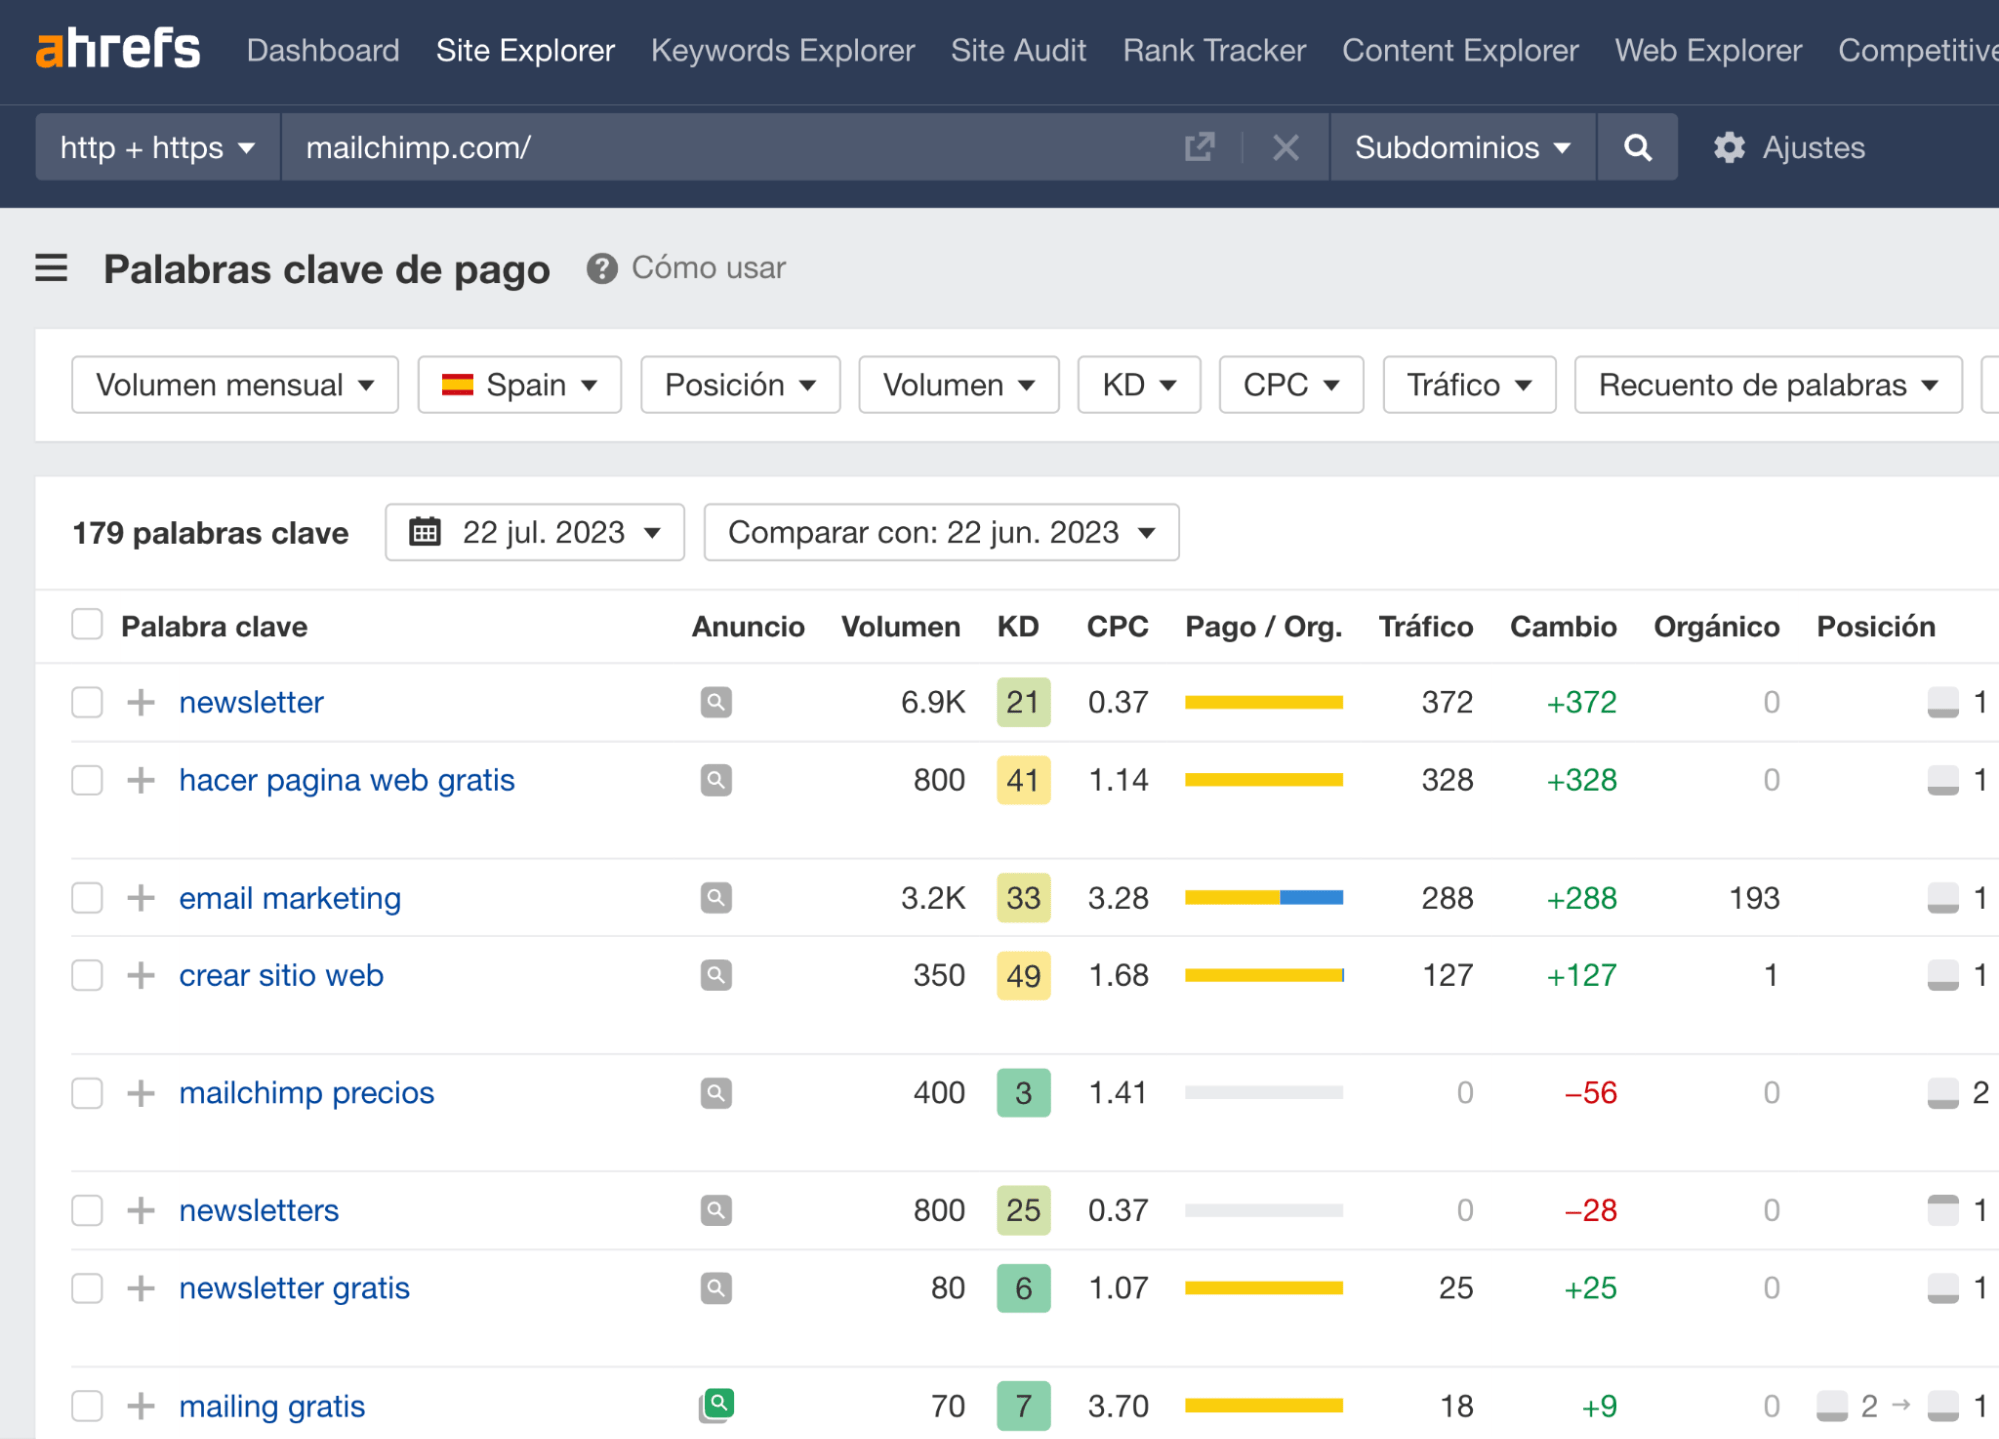Screen dimensions: 1999x1439
Task: Click the Ajustes gear icon
Action: point(1729,148)
